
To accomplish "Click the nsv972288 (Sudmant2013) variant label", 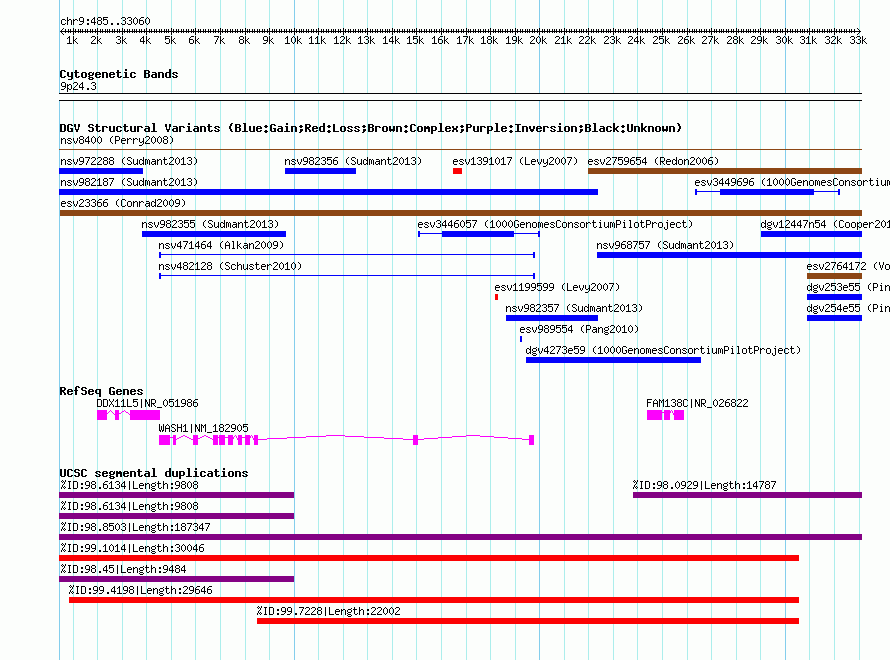I will coord(129,161).
